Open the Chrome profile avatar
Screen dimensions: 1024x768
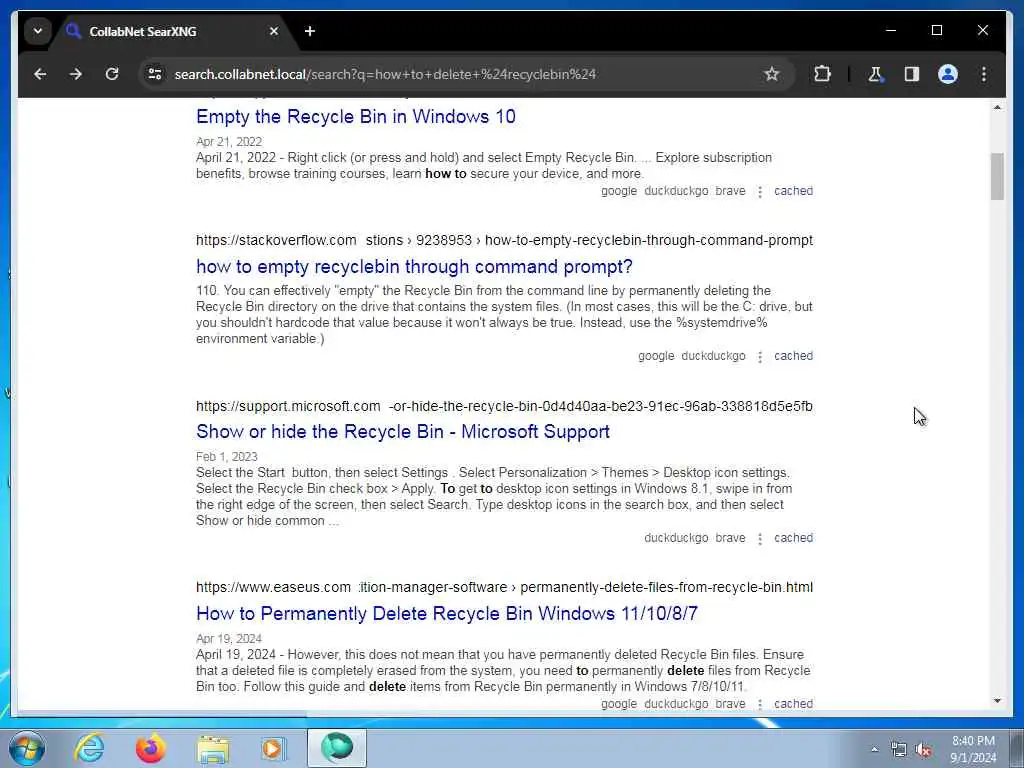point(948,74)
